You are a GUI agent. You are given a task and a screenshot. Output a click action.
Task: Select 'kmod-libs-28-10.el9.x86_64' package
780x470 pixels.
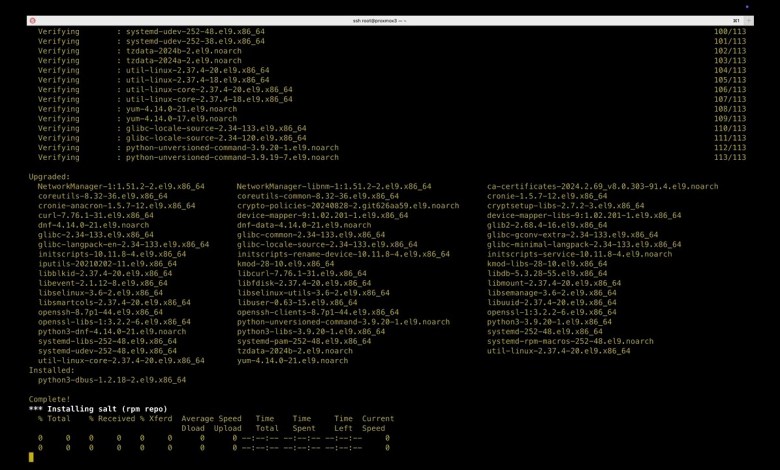547,264
